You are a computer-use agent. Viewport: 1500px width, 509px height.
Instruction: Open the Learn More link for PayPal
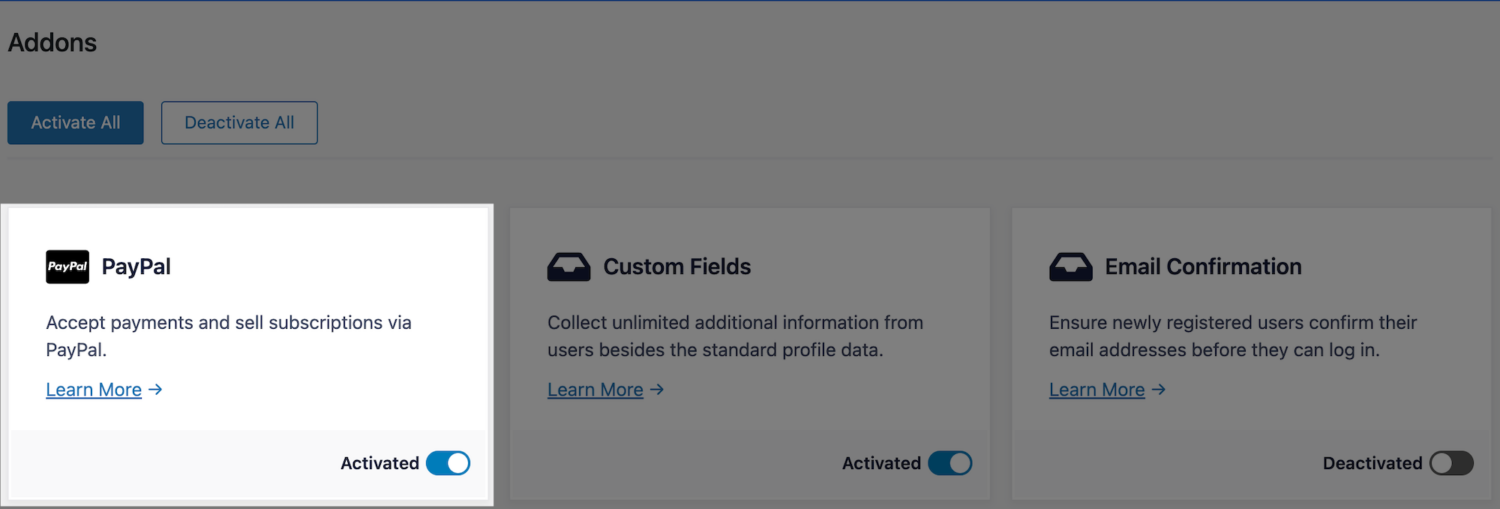(94, 390)
